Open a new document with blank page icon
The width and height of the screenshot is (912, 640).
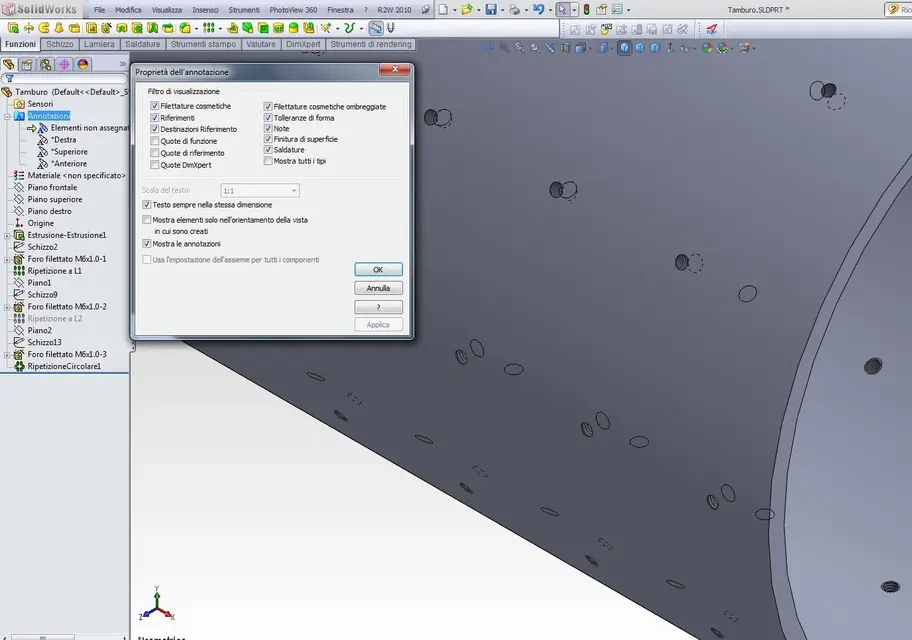click(443, 9)
